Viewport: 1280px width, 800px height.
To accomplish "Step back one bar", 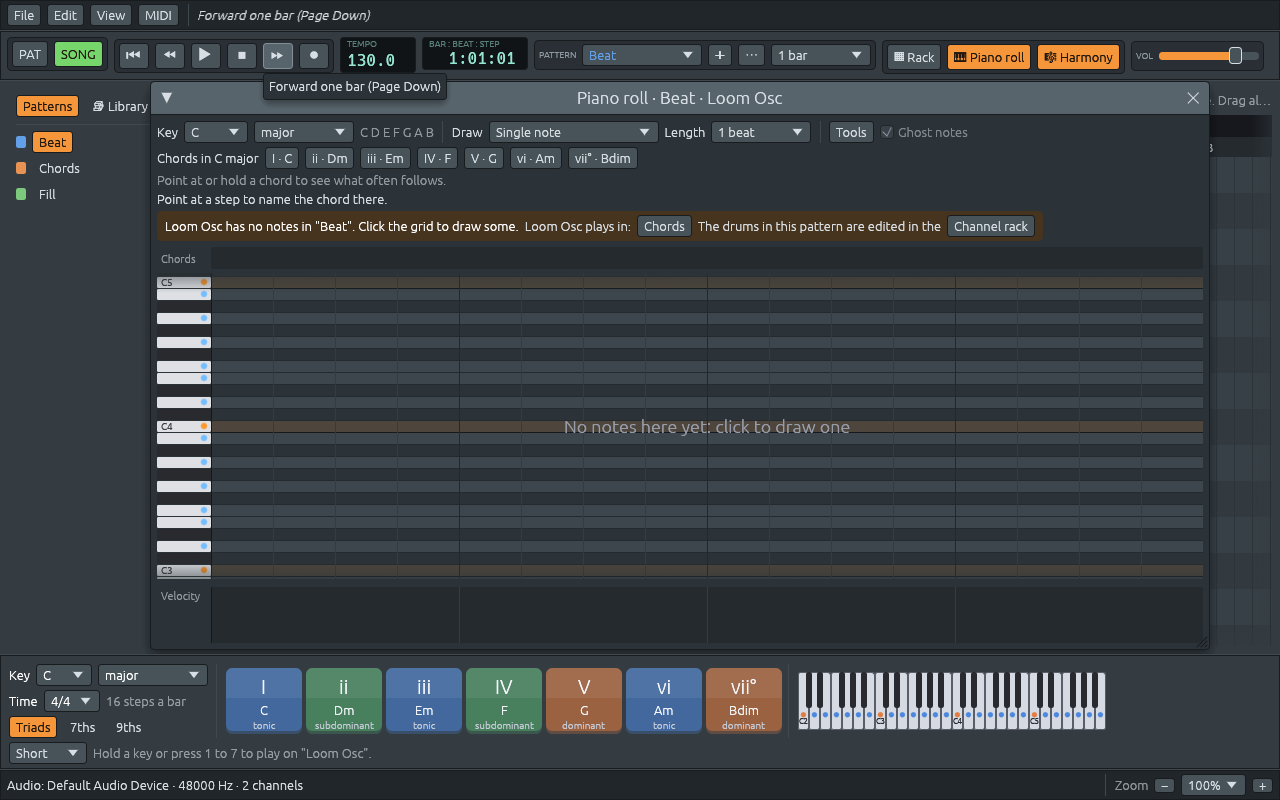I will coord(169,55).
